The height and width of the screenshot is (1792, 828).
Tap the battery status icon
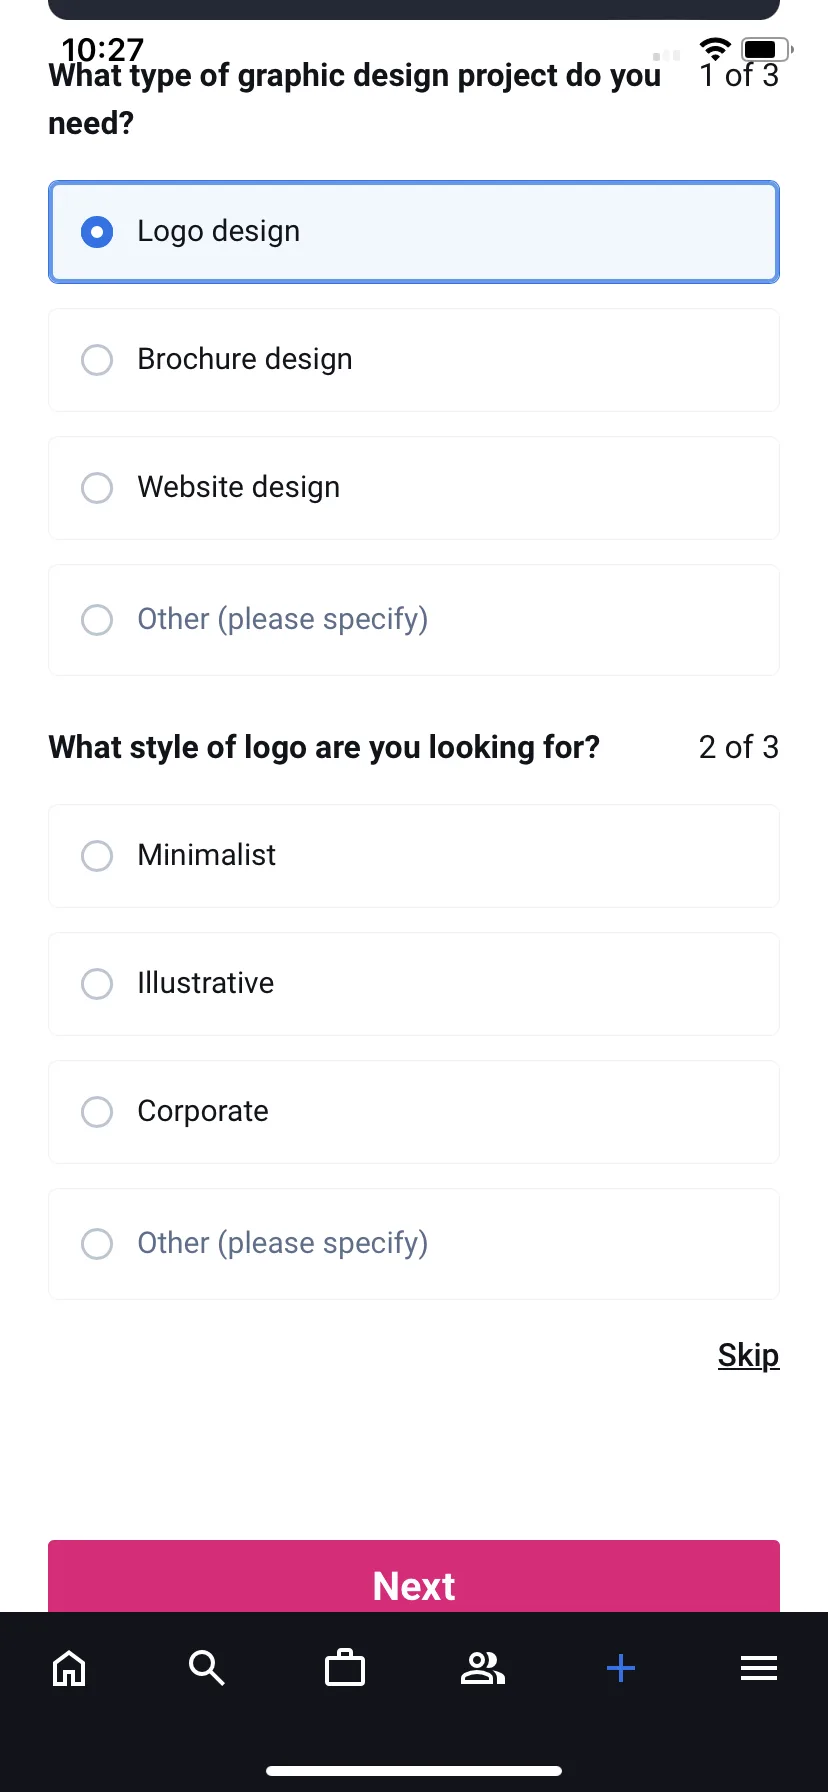point(767,48)
